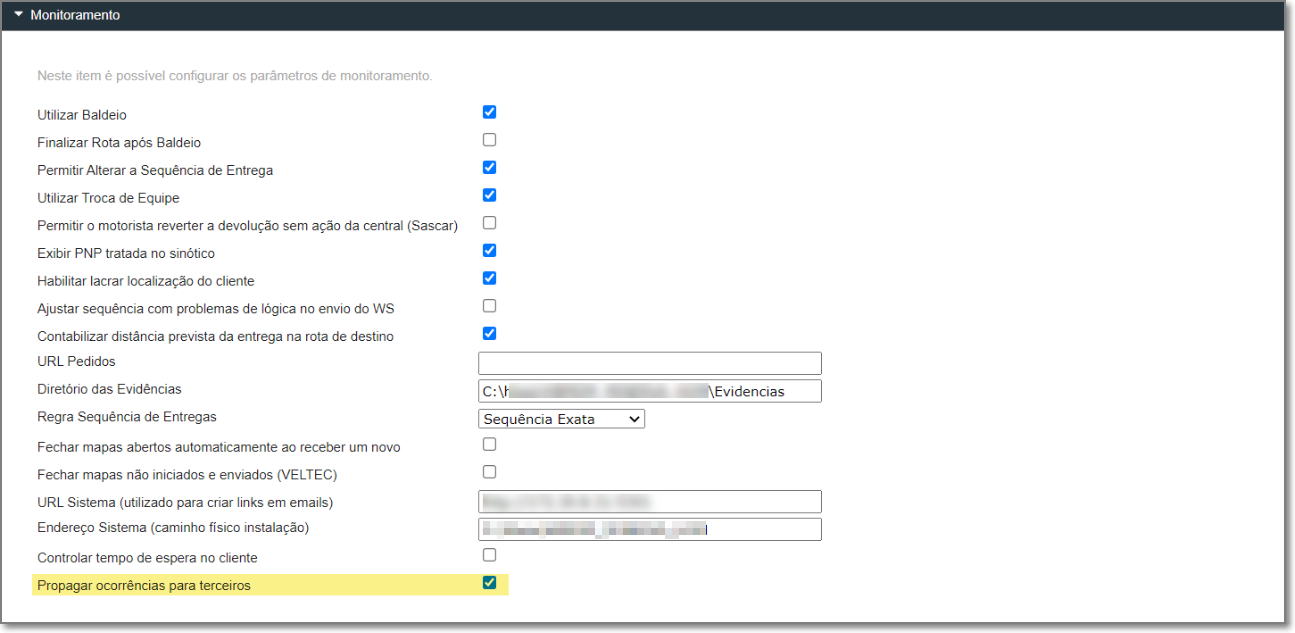Click the URL Sistema input field

[x=650, y=502]
